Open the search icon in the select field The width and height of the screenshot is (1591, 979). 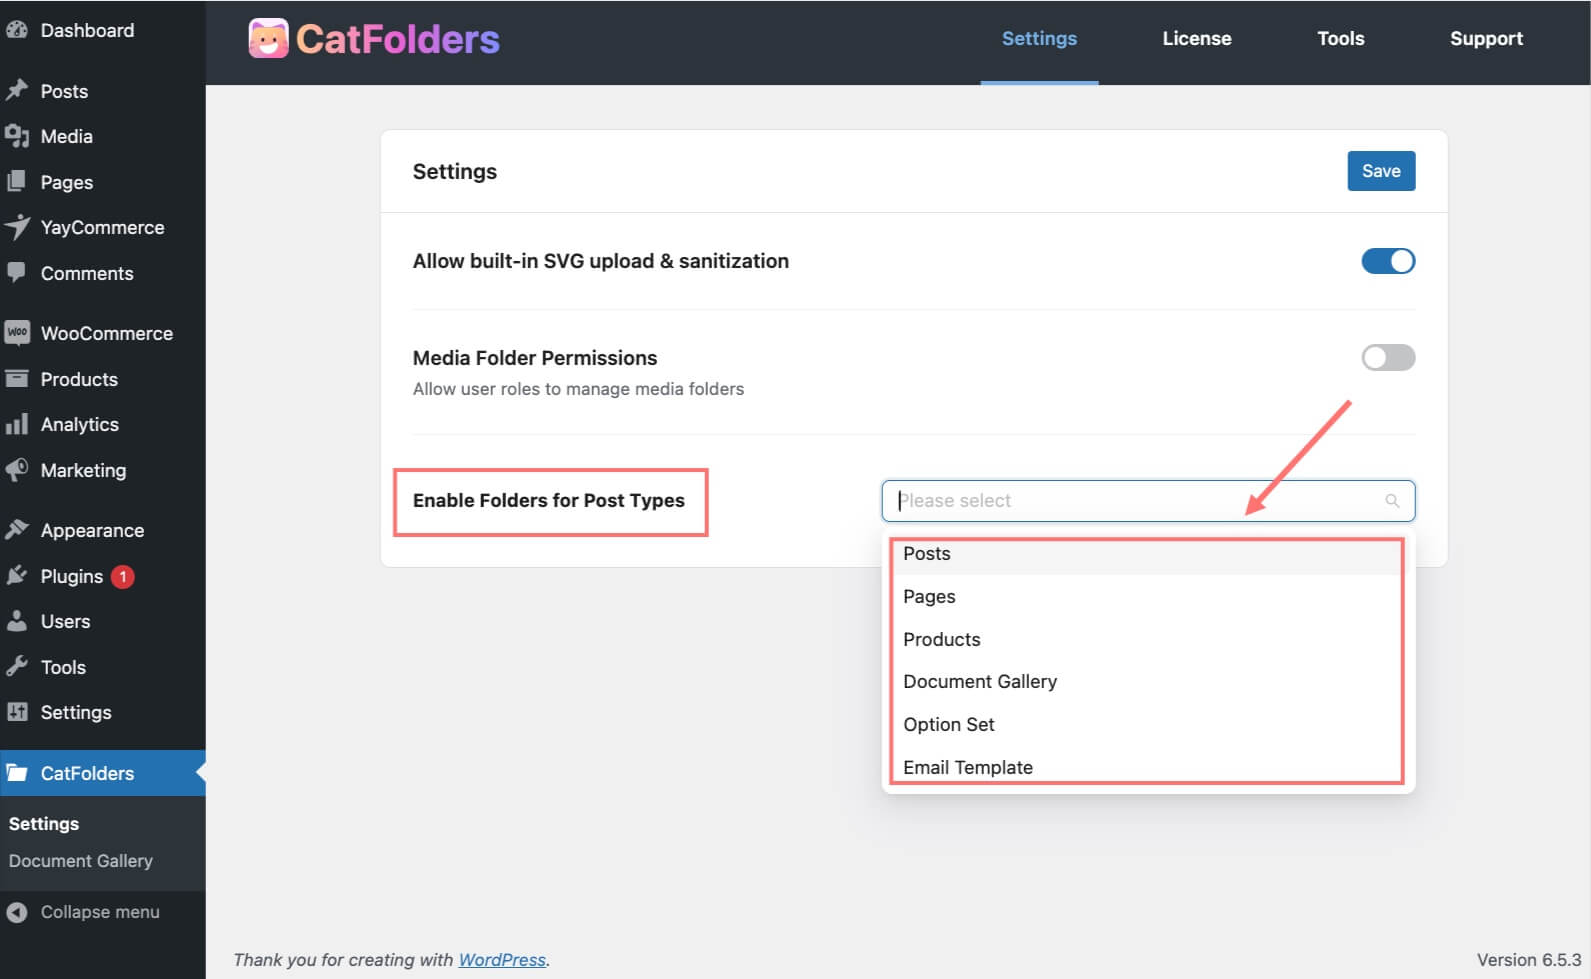[x=1392, y=500]
